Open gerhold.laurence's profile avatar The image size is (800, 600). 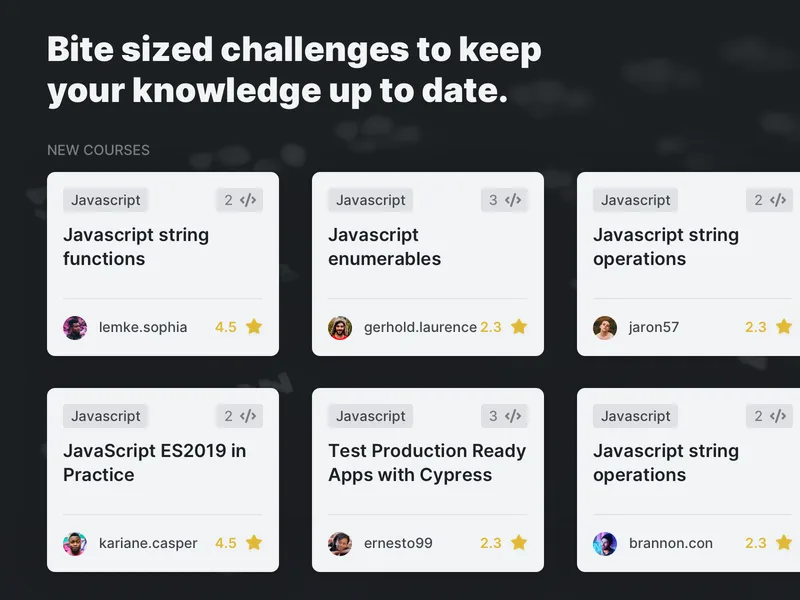[x=340, y=328]
